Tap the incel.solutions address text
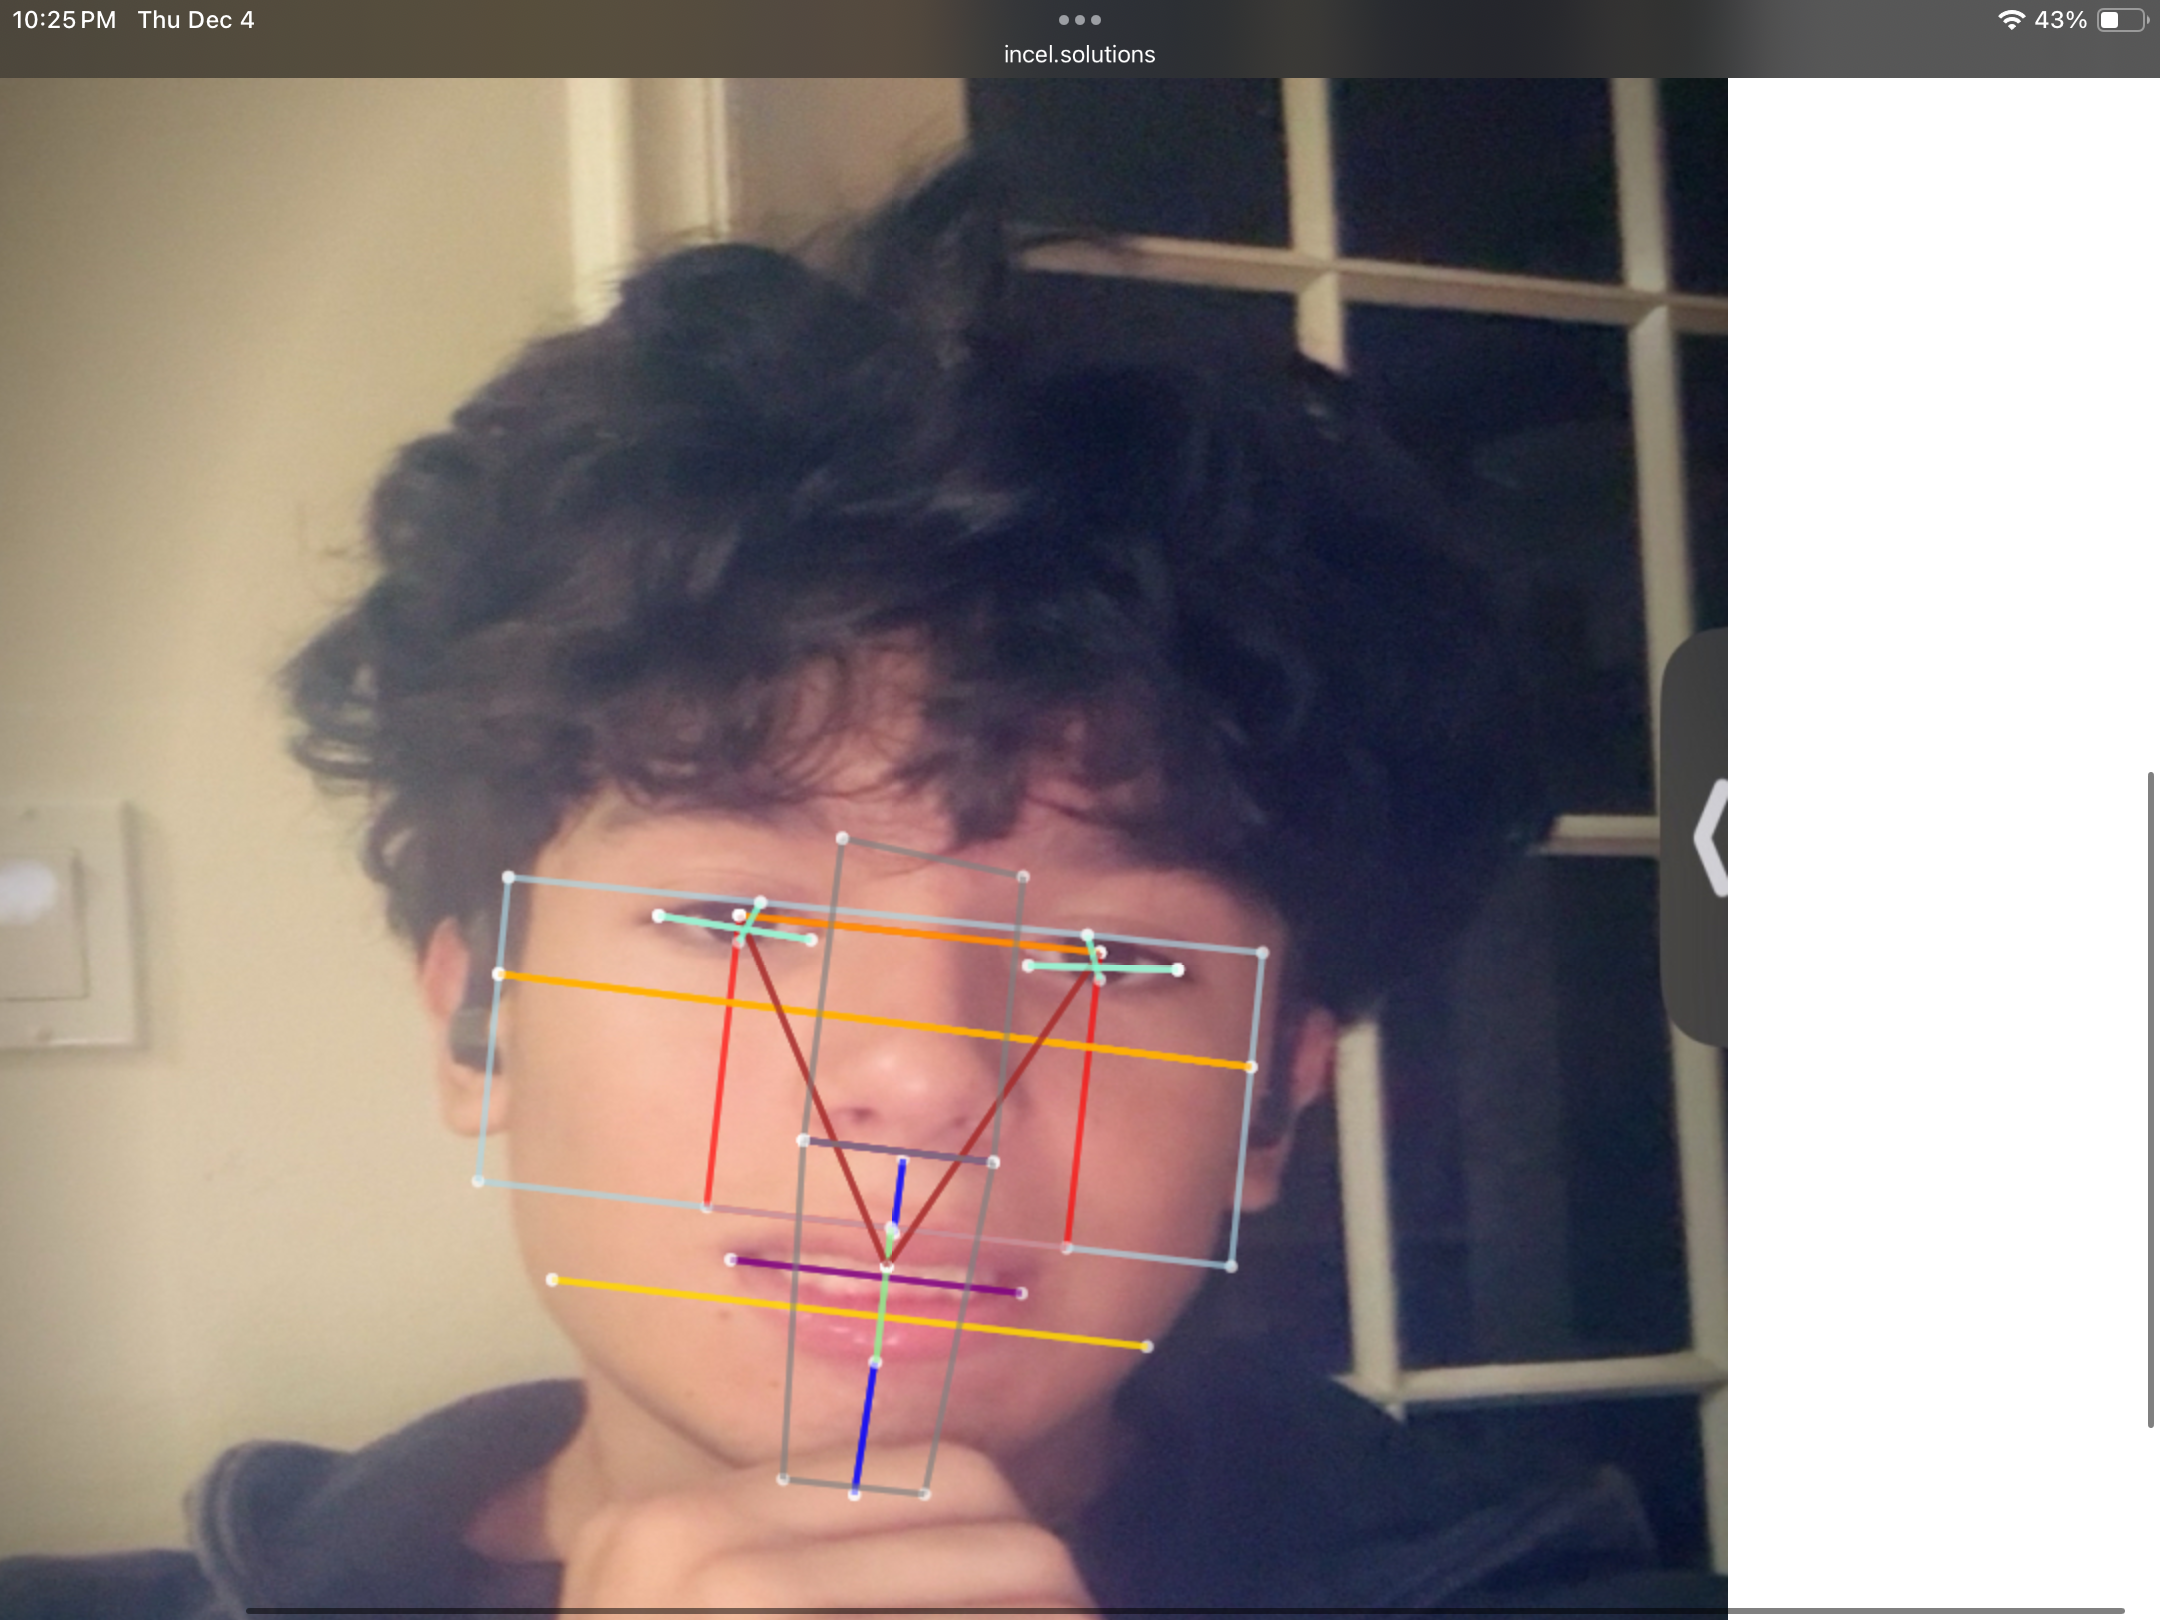 click(1079, 55)
